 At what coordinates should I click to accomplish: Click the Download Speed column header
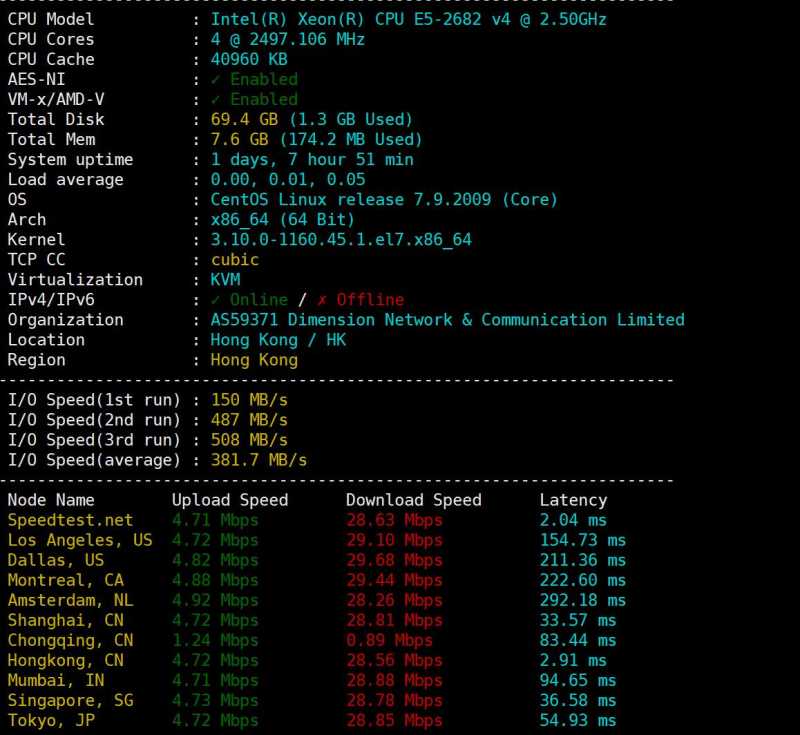pyautogui.click(x=413, y=499)
